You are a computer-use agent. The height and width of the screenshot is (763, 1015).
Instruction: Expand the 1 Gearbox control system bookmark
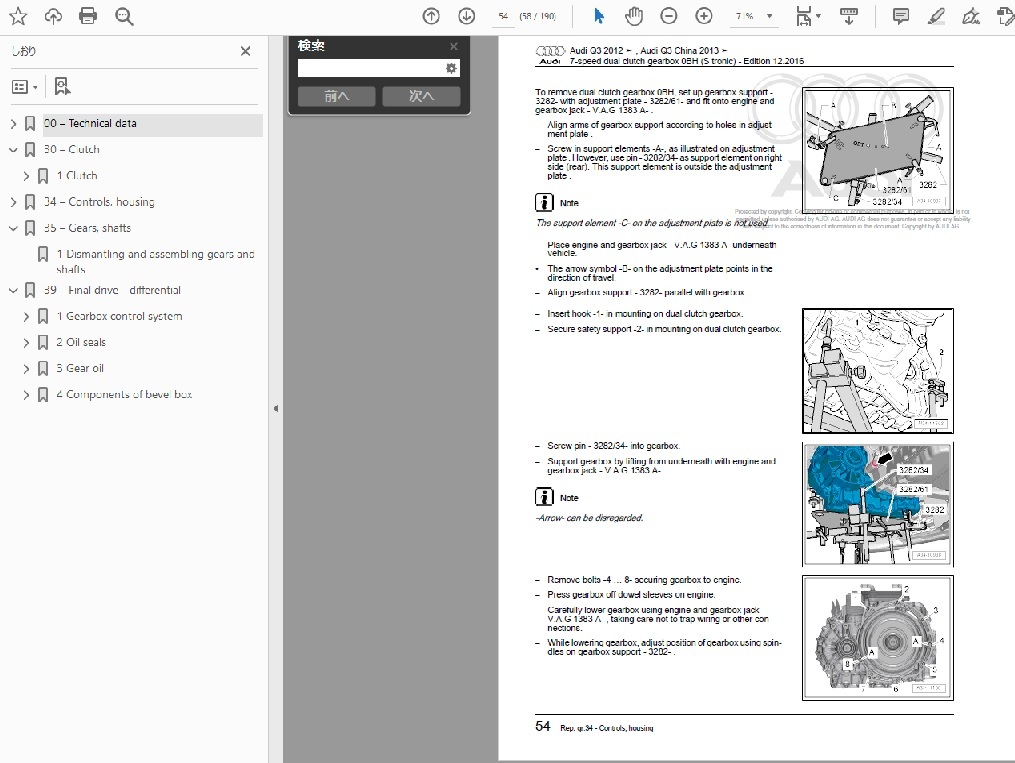click(x=27, y=316)
